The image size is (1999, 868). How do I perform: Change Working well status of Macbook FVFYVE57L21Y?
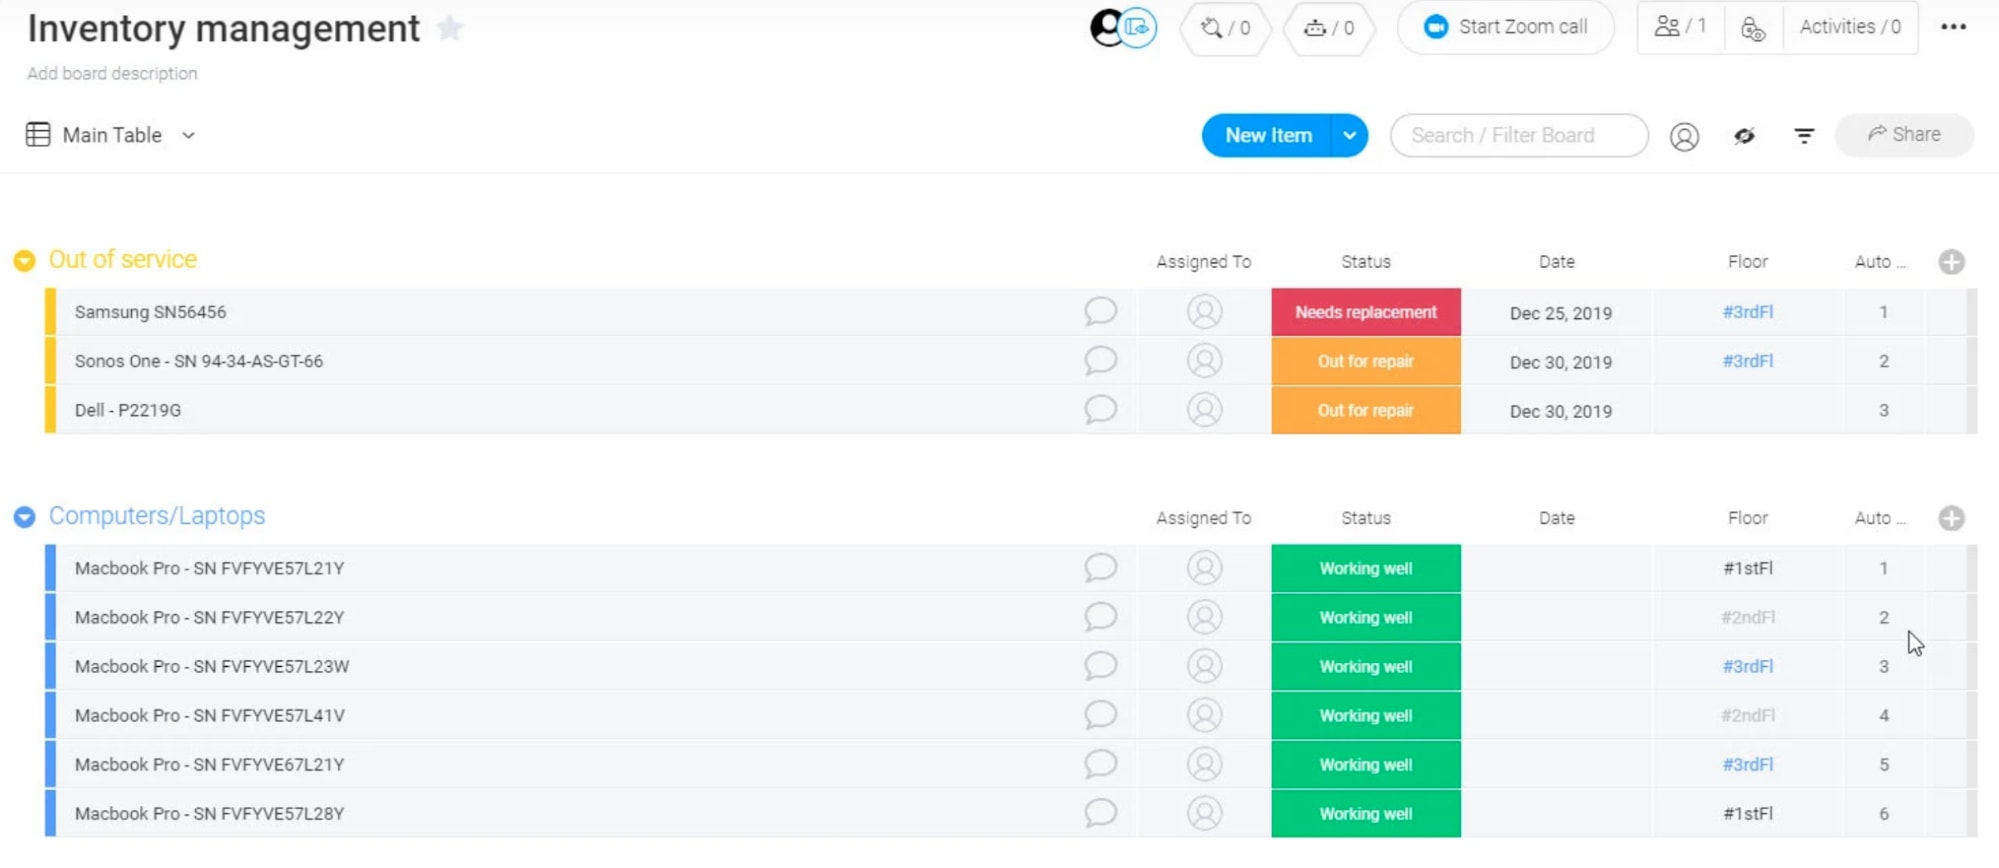pyautogui.click(x=1366, y=568)
